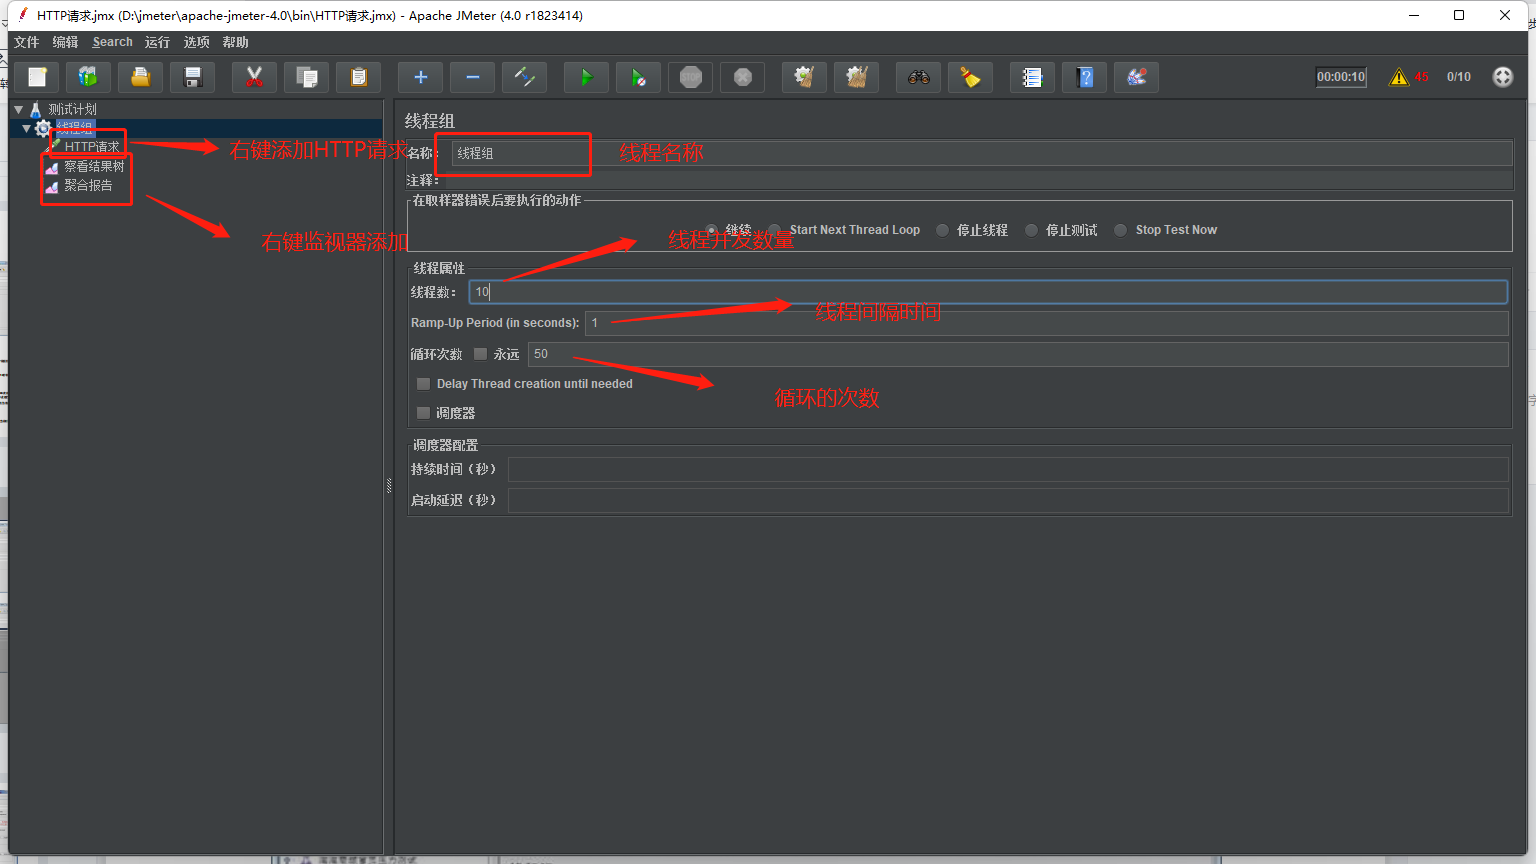Click the Copy icon in toolbar
Image resolution: width=1536 pixels, height=864 pixels.
(x=307, y=77)
